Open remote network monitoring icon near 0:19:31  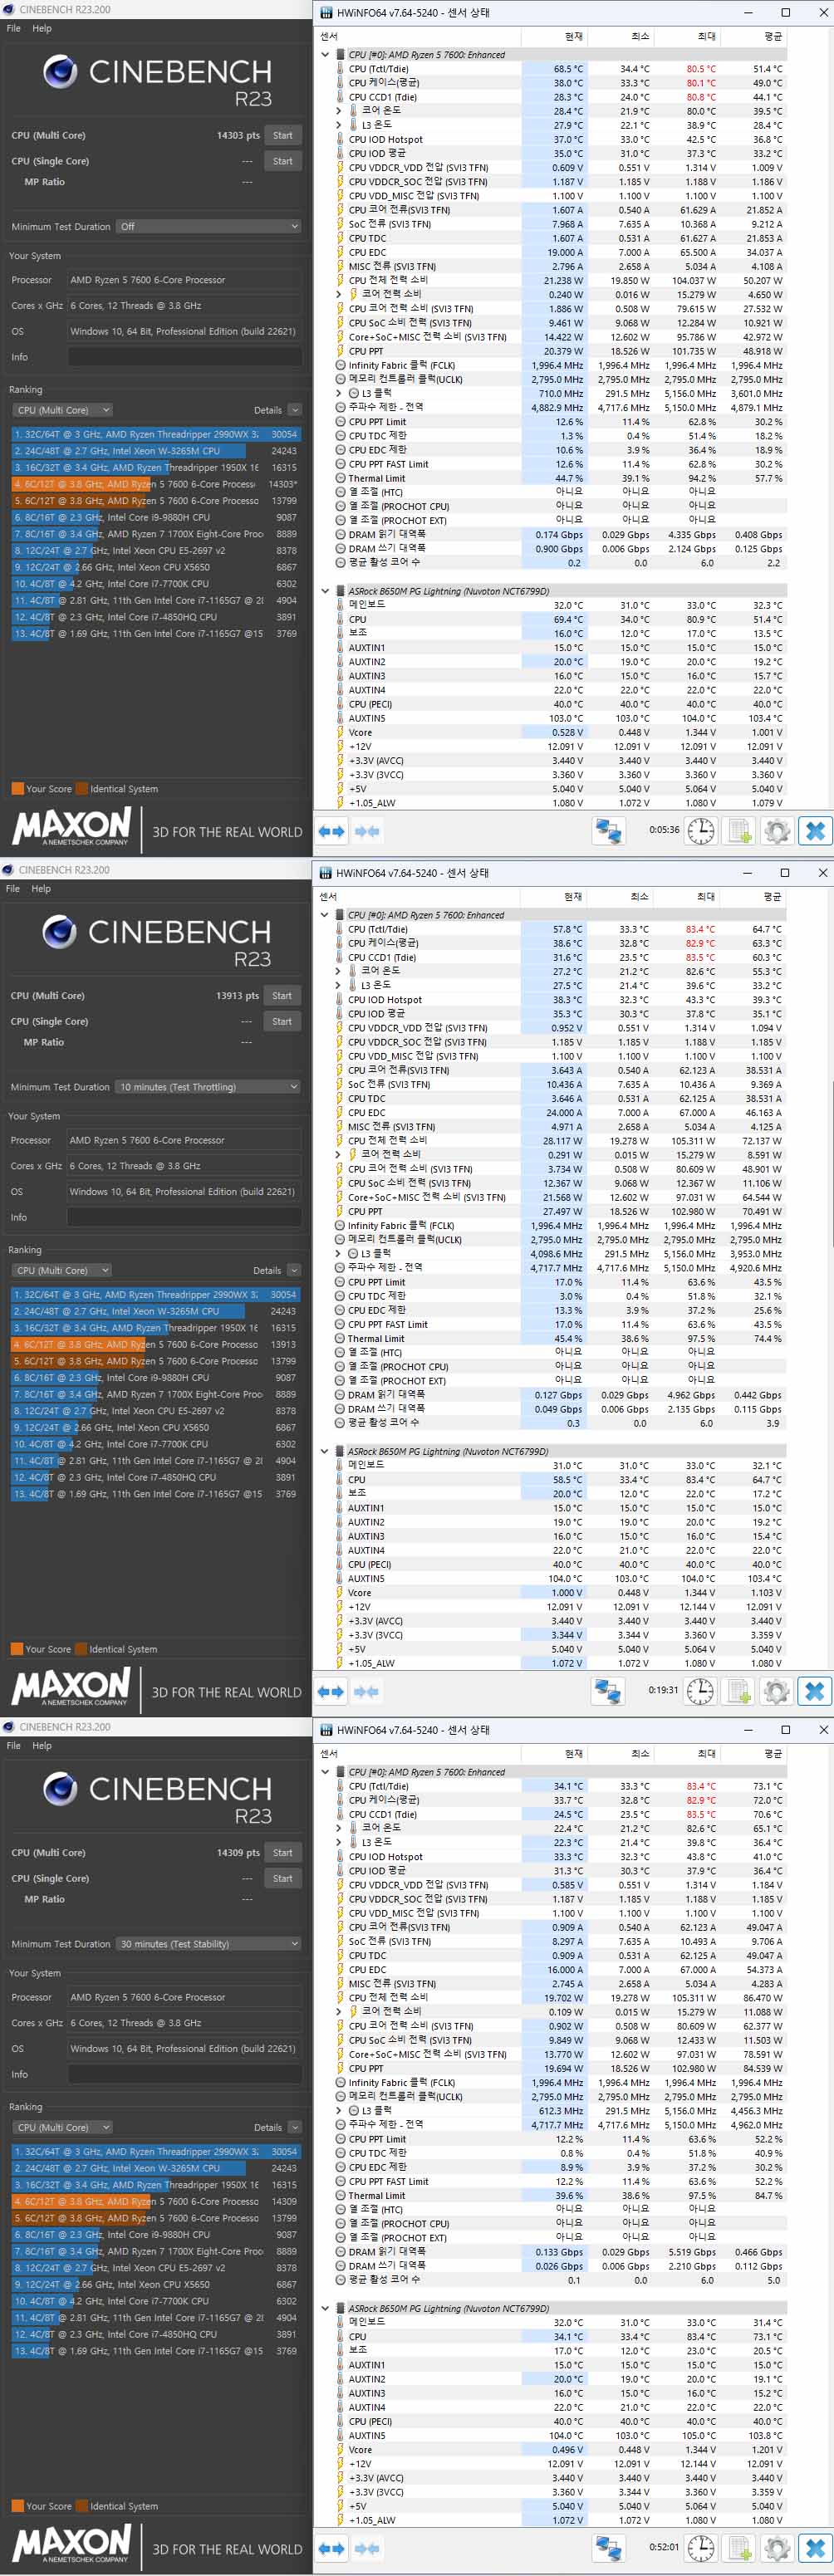click(x=608, y=1691)
